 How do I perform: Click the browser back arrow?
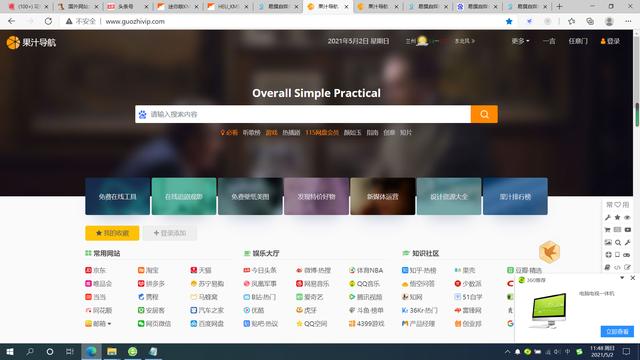(11, 21)
